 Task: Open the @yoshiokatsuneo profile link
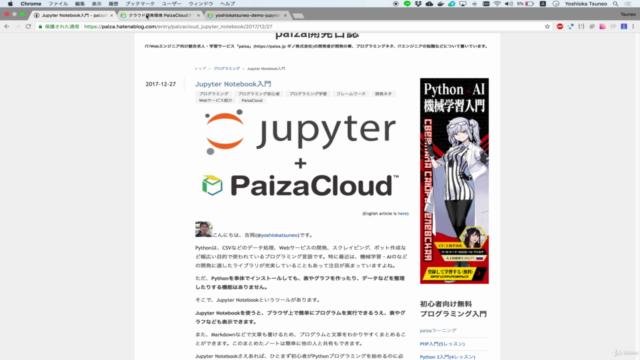point(278,235)
